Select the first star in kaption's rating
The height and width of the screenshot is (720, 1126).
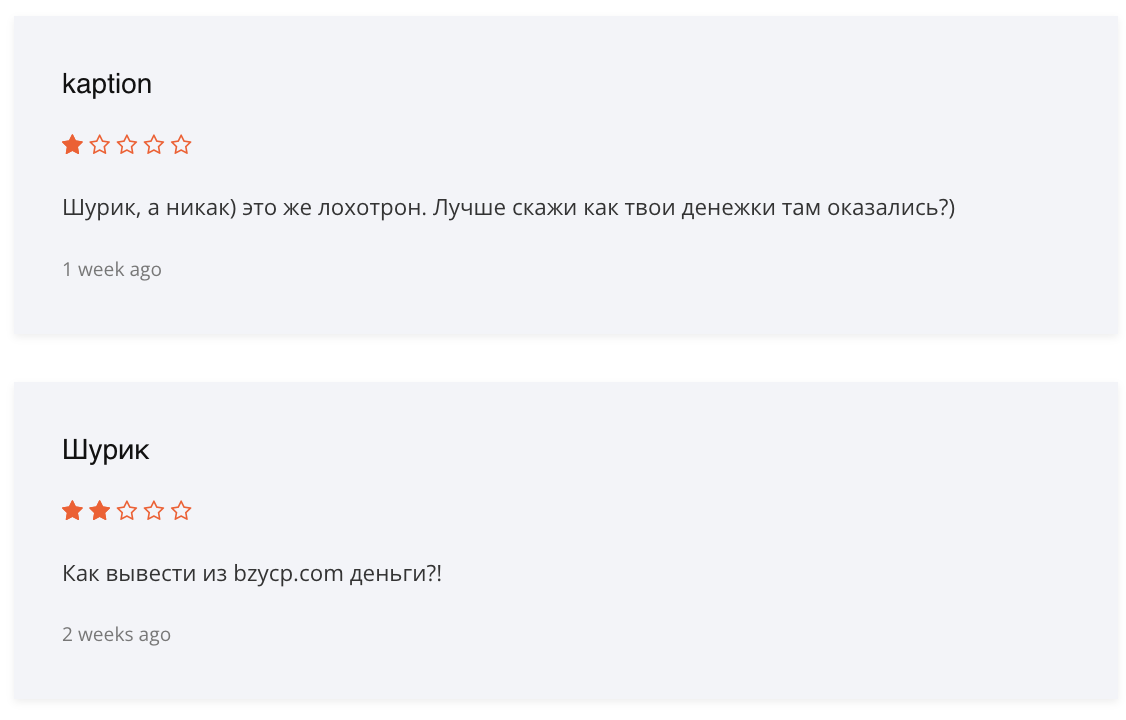71,144
